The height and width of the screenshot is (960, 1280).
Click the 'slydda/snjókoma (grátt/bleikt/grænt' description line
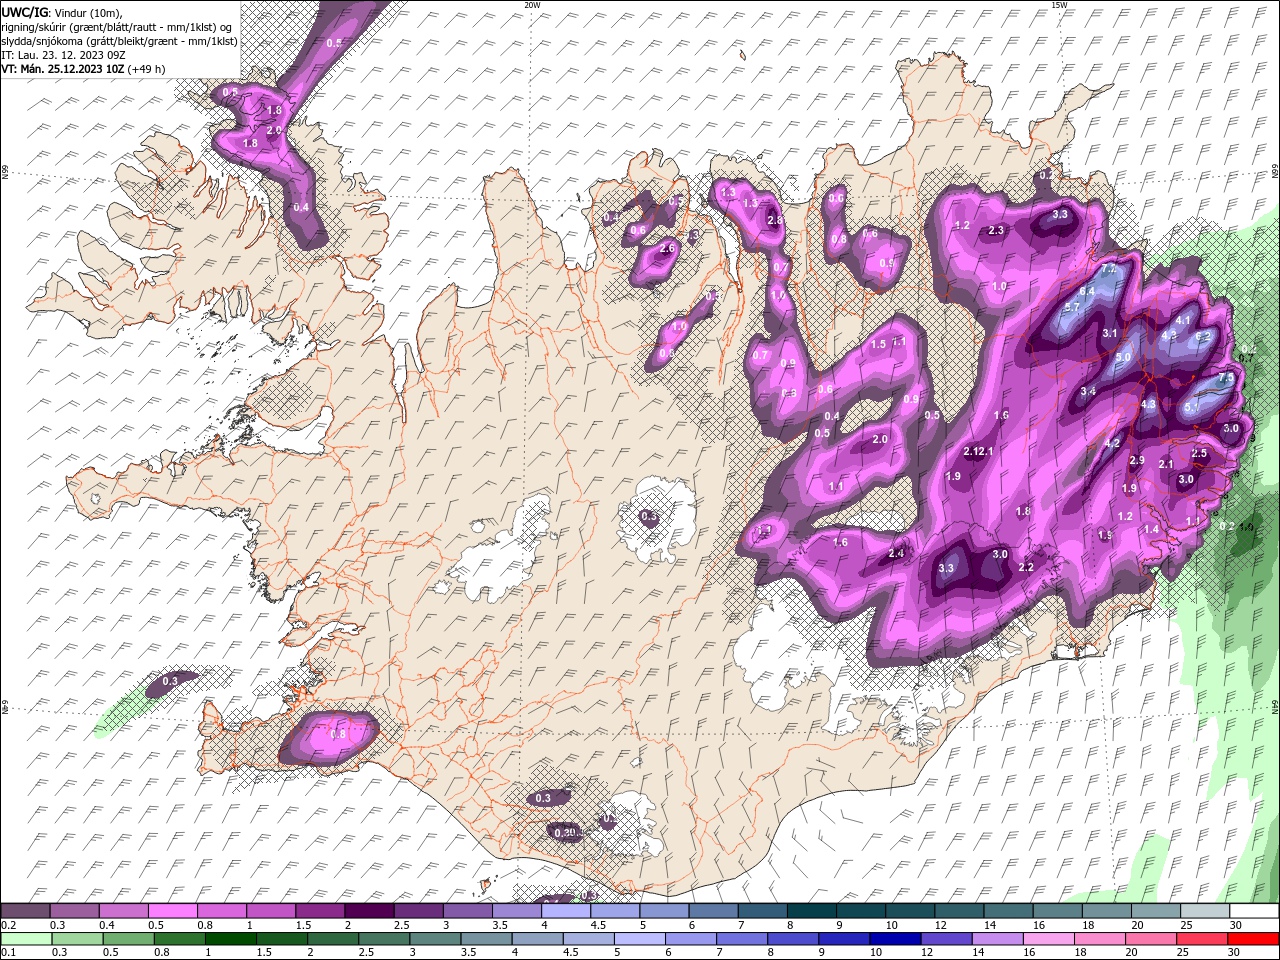119,41
